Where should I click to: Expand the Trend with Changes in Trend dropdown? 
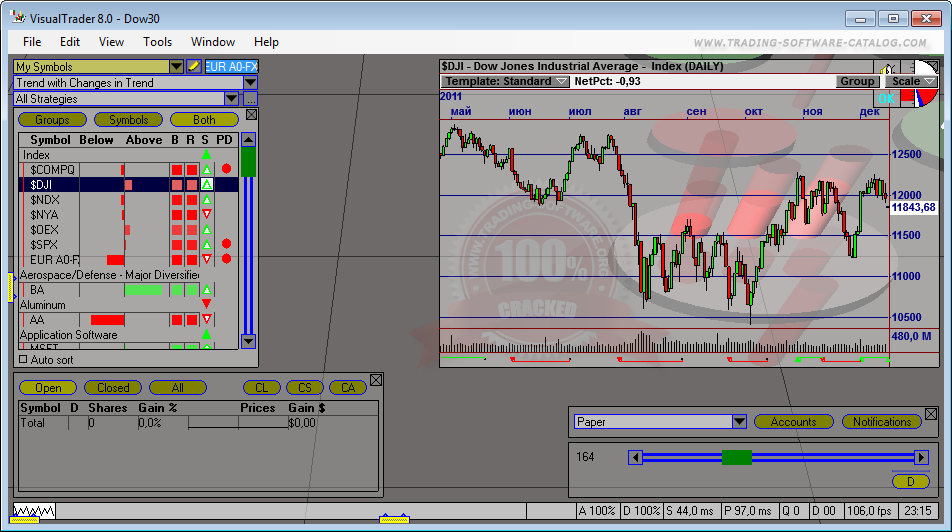(250, 83)
